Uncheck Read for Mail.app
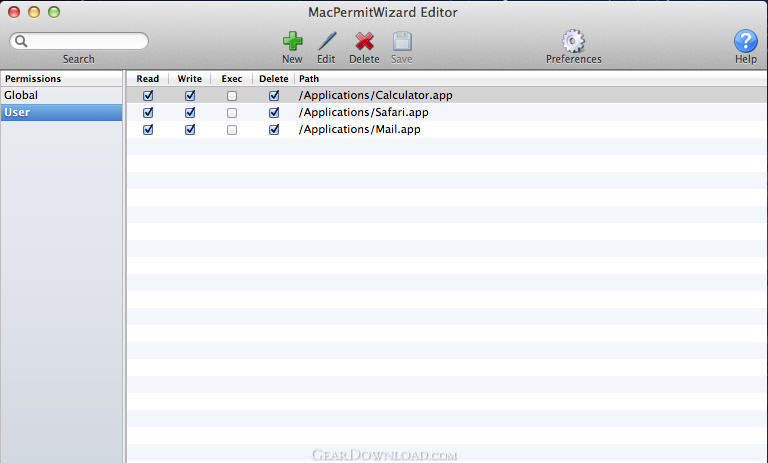 pyautogui.click(x=148, y=129)
